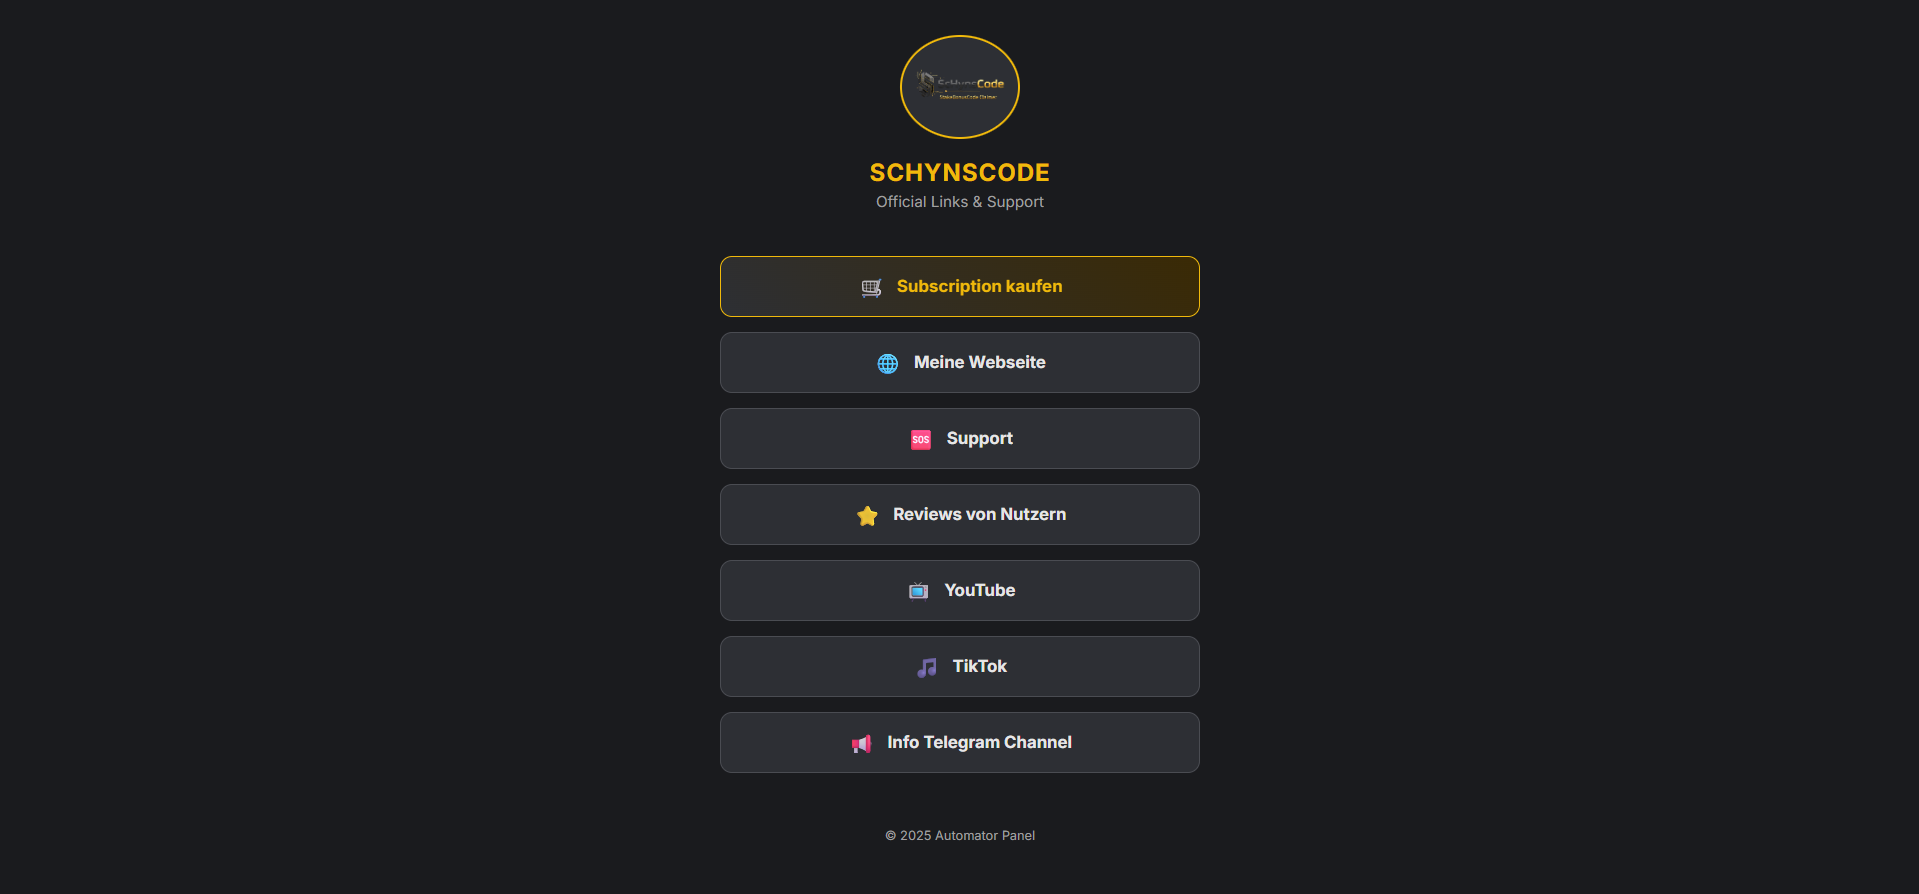Screen dimensions: 1919x894
Task: Click the SOS icon on the Support button
Action: point(920,439)
